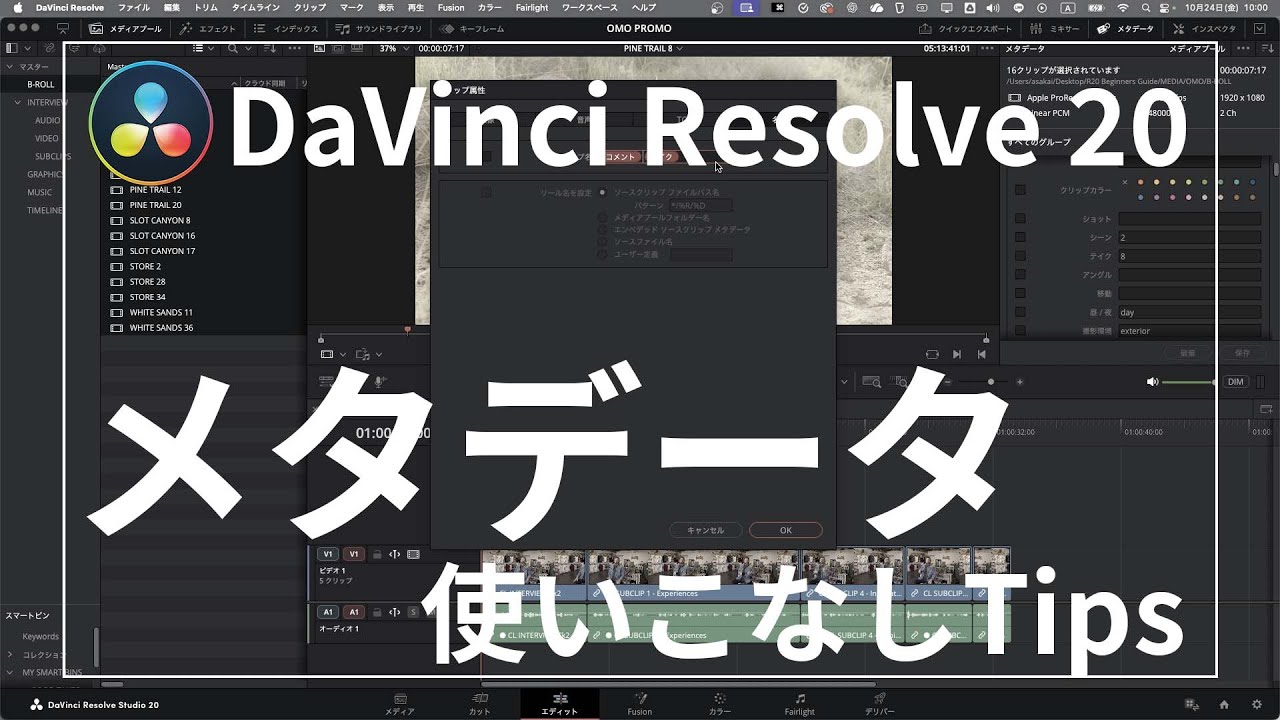1280x720 pixels.
Task: Switch to the Fairlight page
Action: tap(799, 704)
